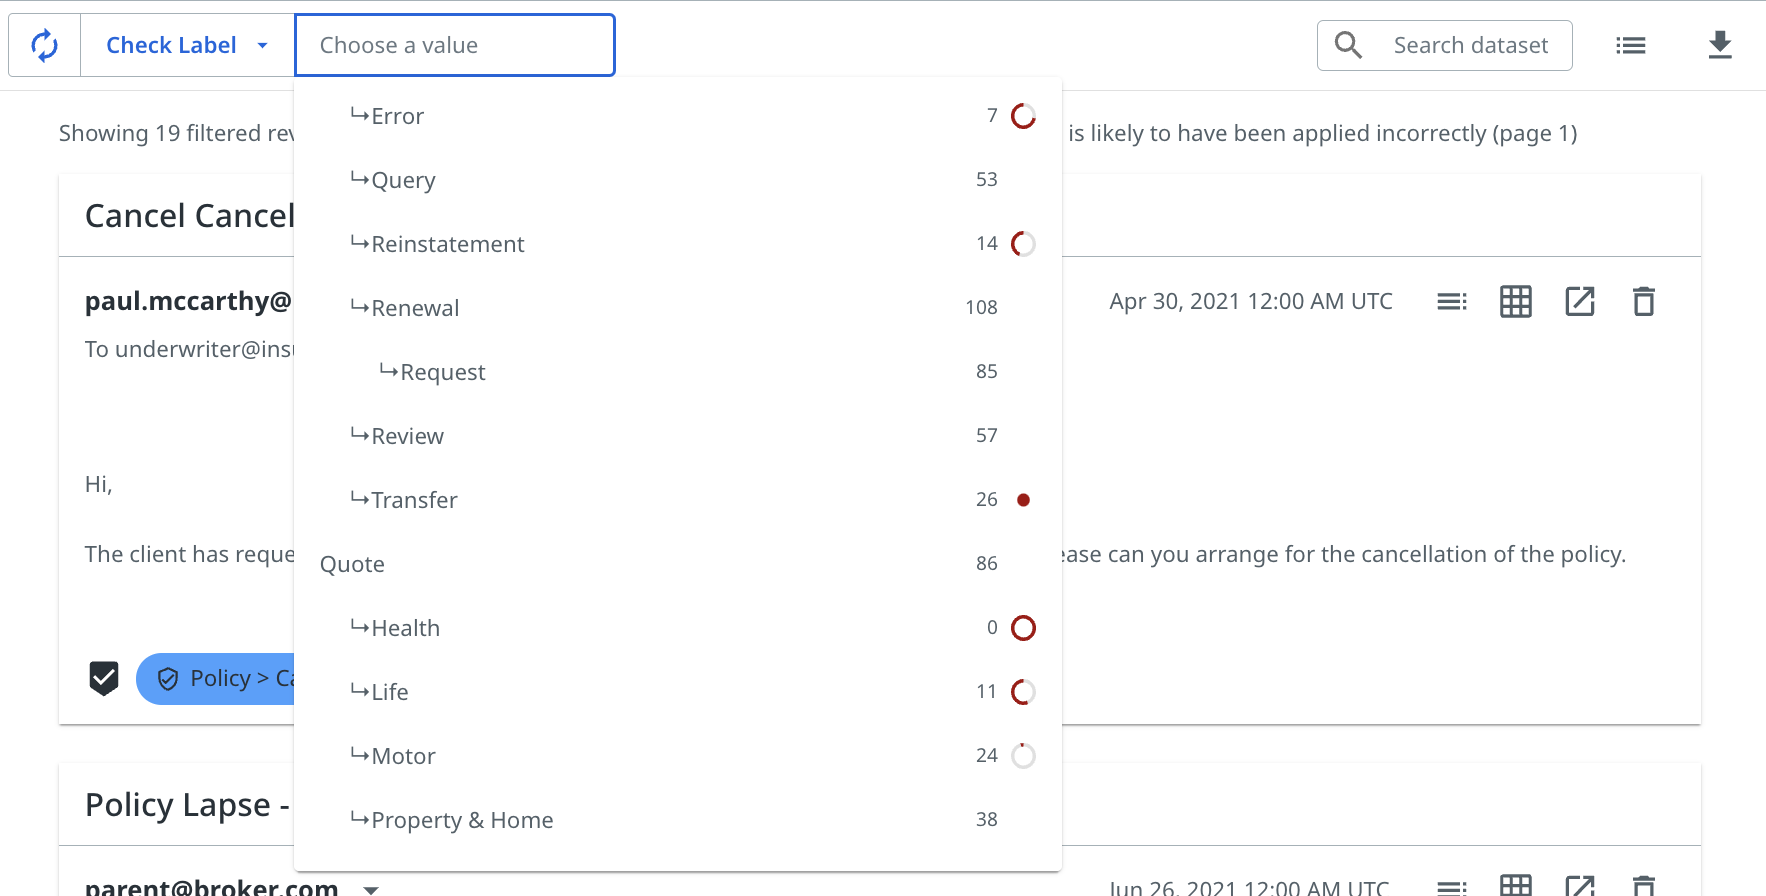This screenshot has height=896, width=1766.
Task: Expand the parent@broker.com sender dropdown arrow
Action: click(x=371, y=889)
